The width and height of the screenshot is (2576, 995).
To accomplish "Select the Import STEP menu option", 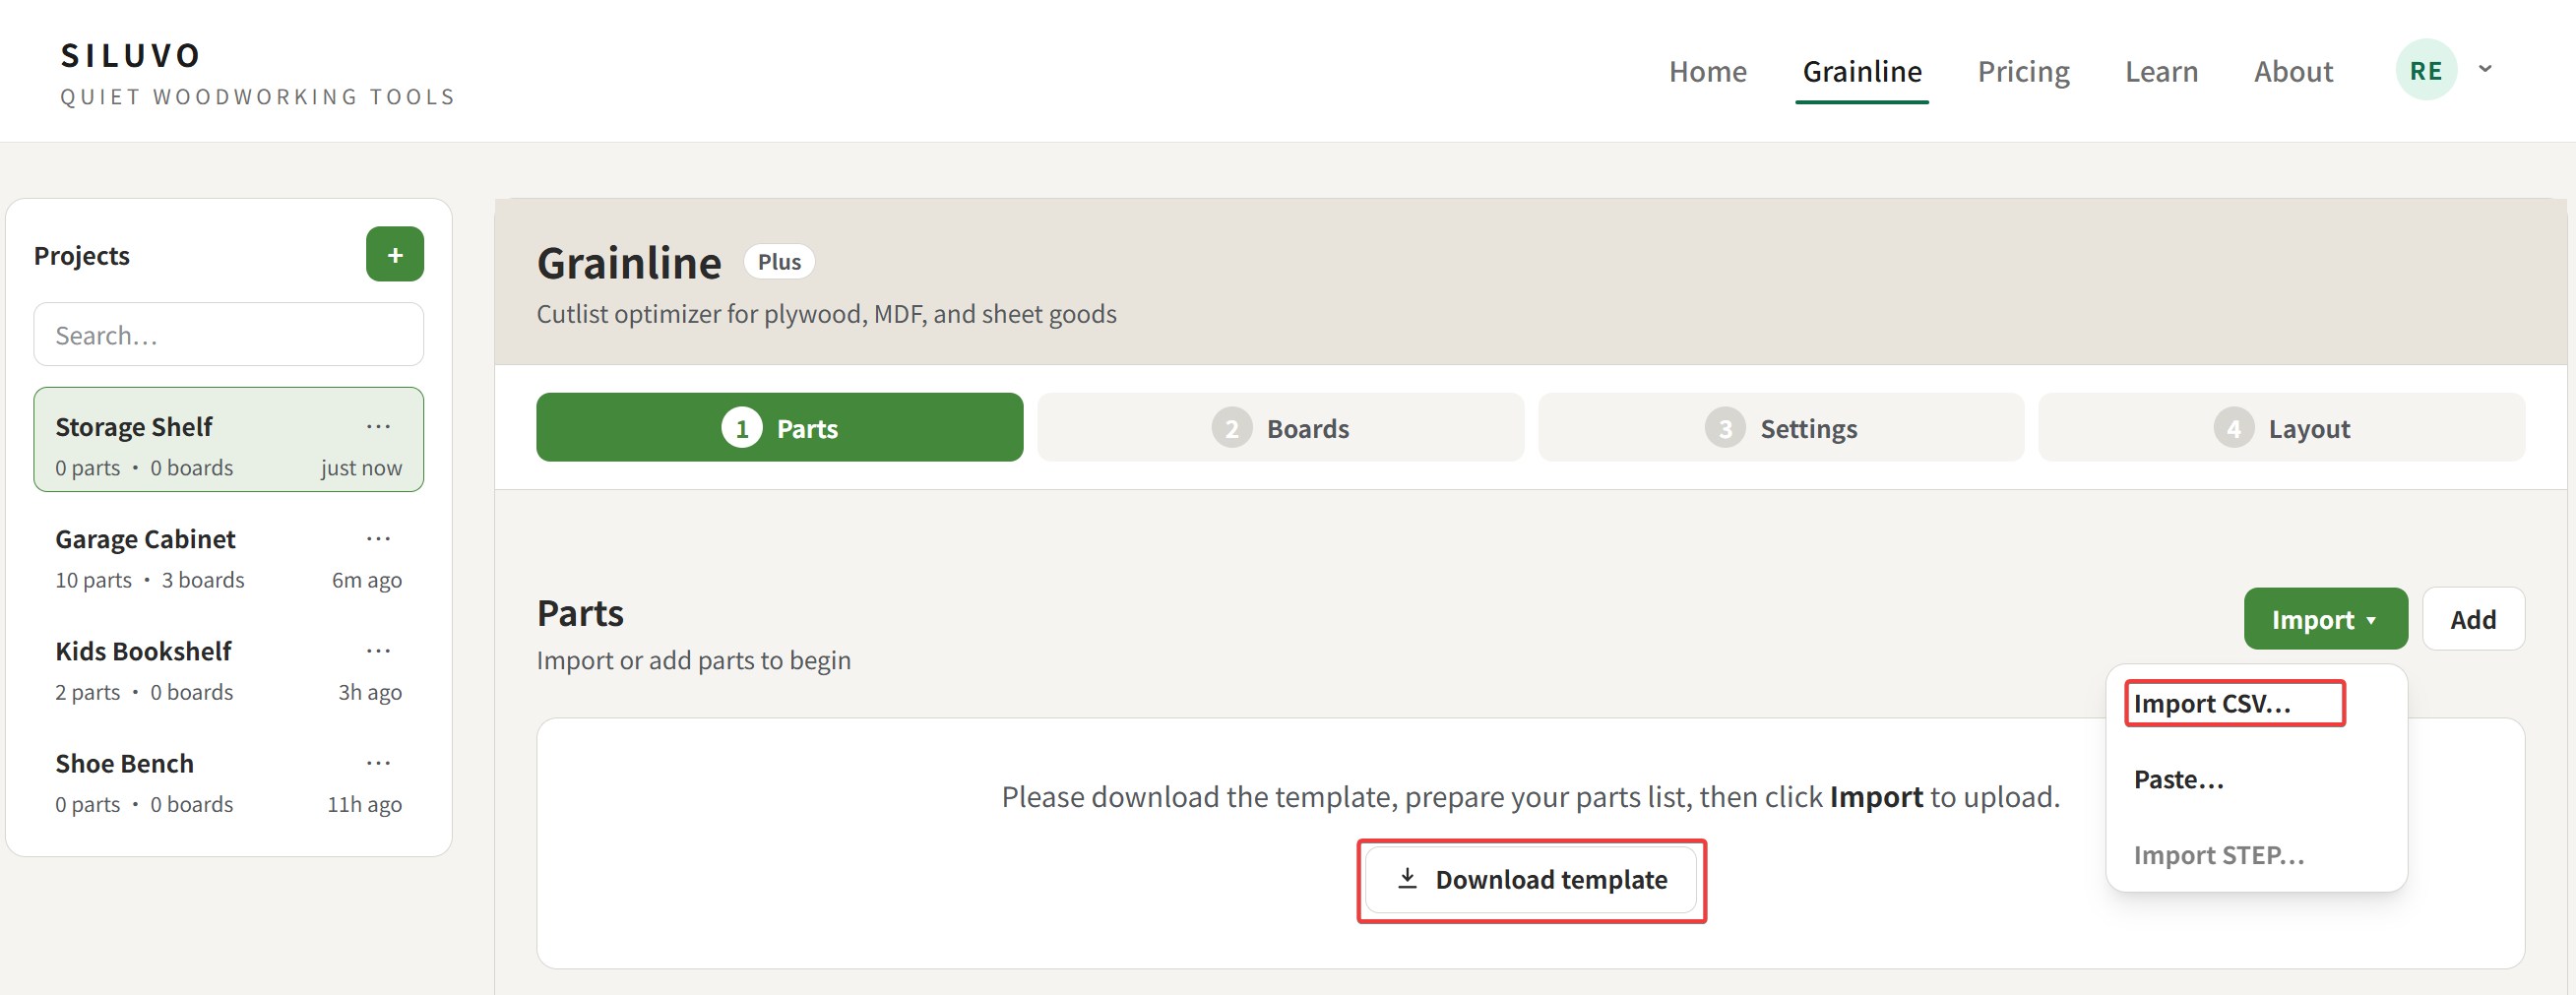I will (x=2218, y=856).
